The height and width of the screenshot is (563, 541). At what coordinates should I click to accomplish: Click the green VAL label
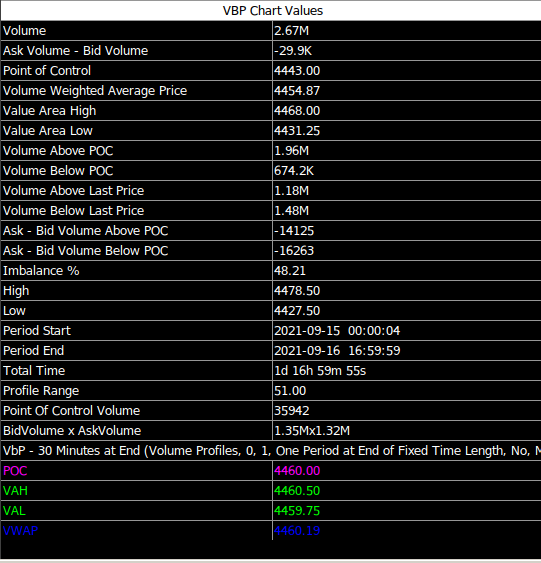[14, 511]
